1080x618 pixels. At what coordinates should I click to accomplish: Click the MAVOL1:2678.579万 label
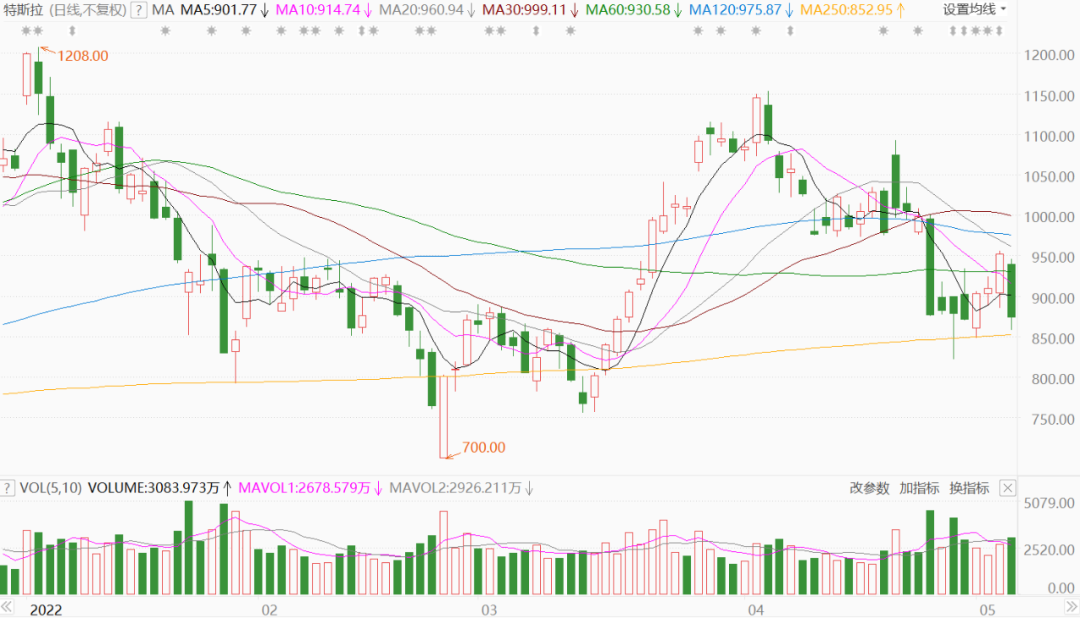click(x=310, y=488)
